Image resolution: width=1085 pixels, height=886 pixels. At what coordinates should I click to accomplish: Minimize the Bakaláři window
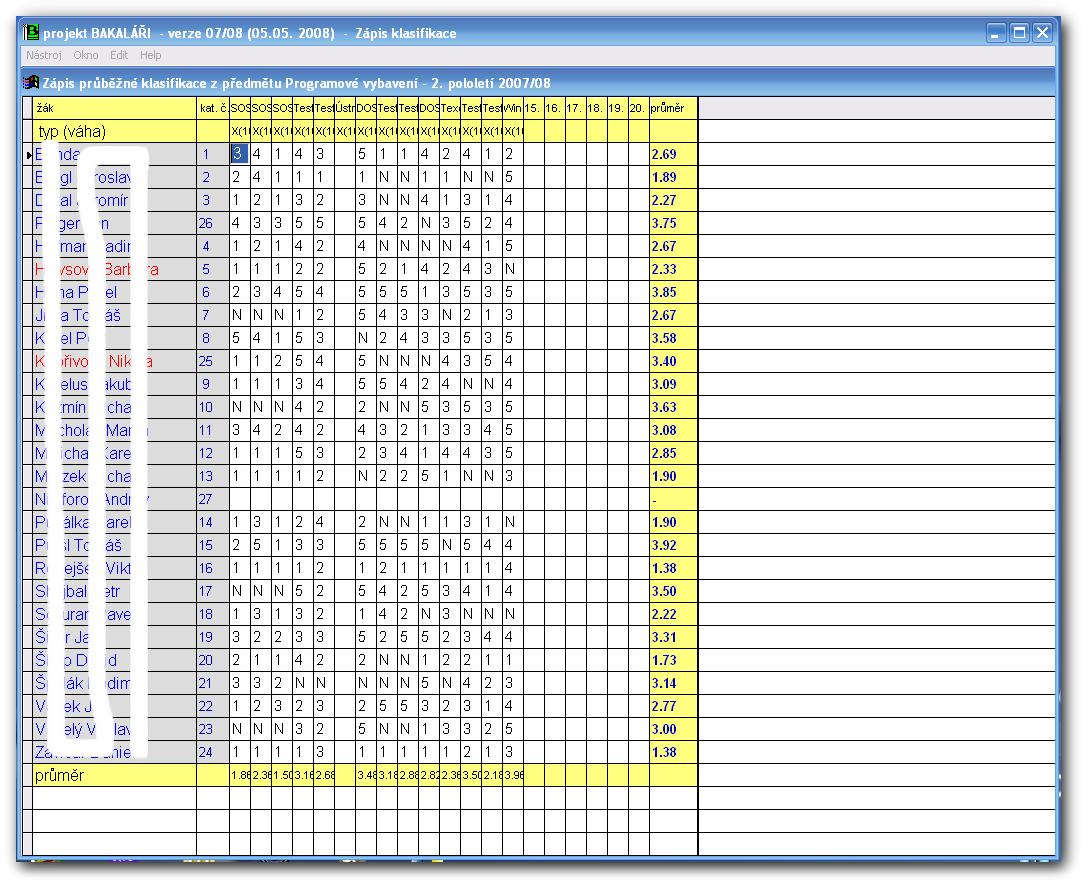coord(996,33)
